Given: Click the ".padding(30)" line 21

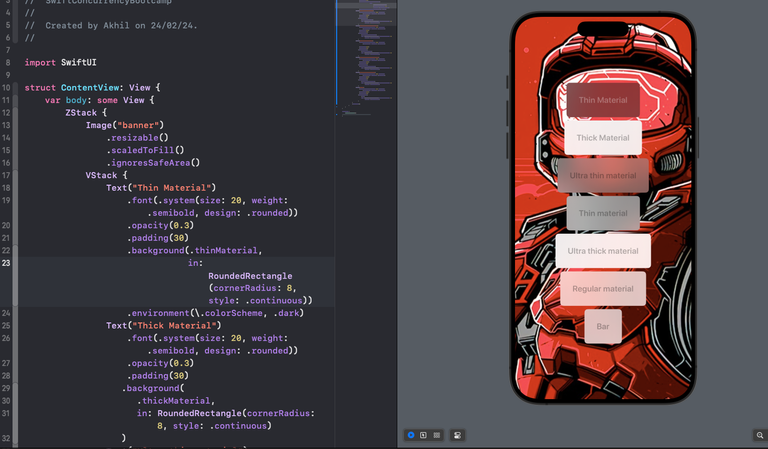Looking at the screenshot, I should 158,238.
